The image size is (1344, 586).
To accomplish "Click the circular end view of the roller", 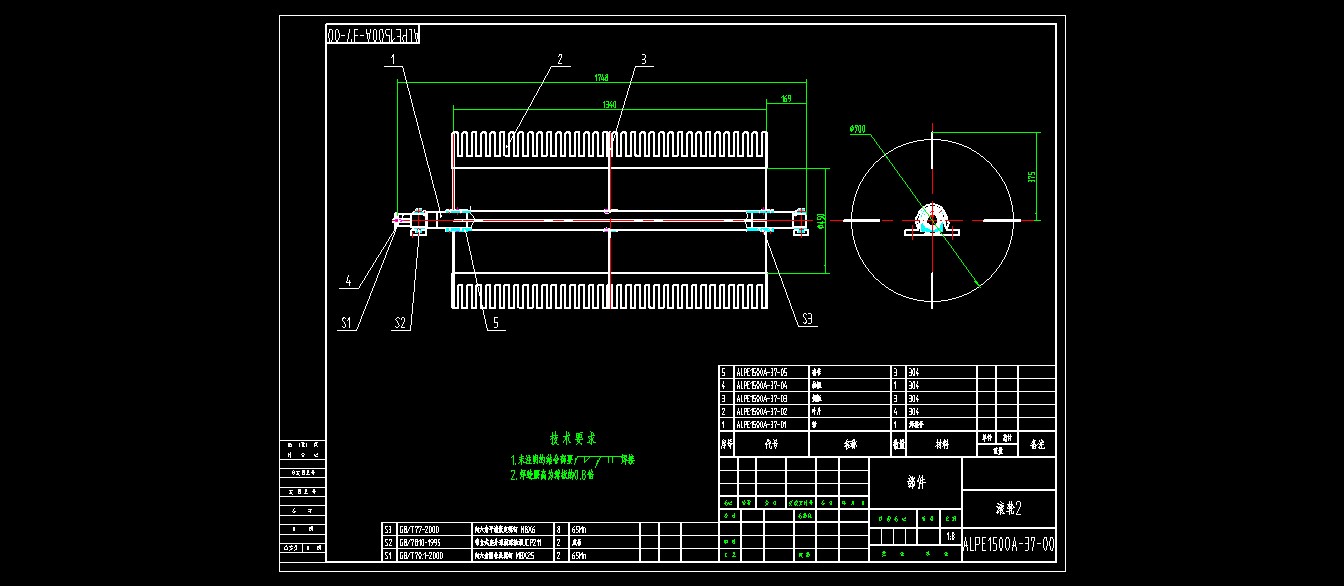I will [931, 220].
